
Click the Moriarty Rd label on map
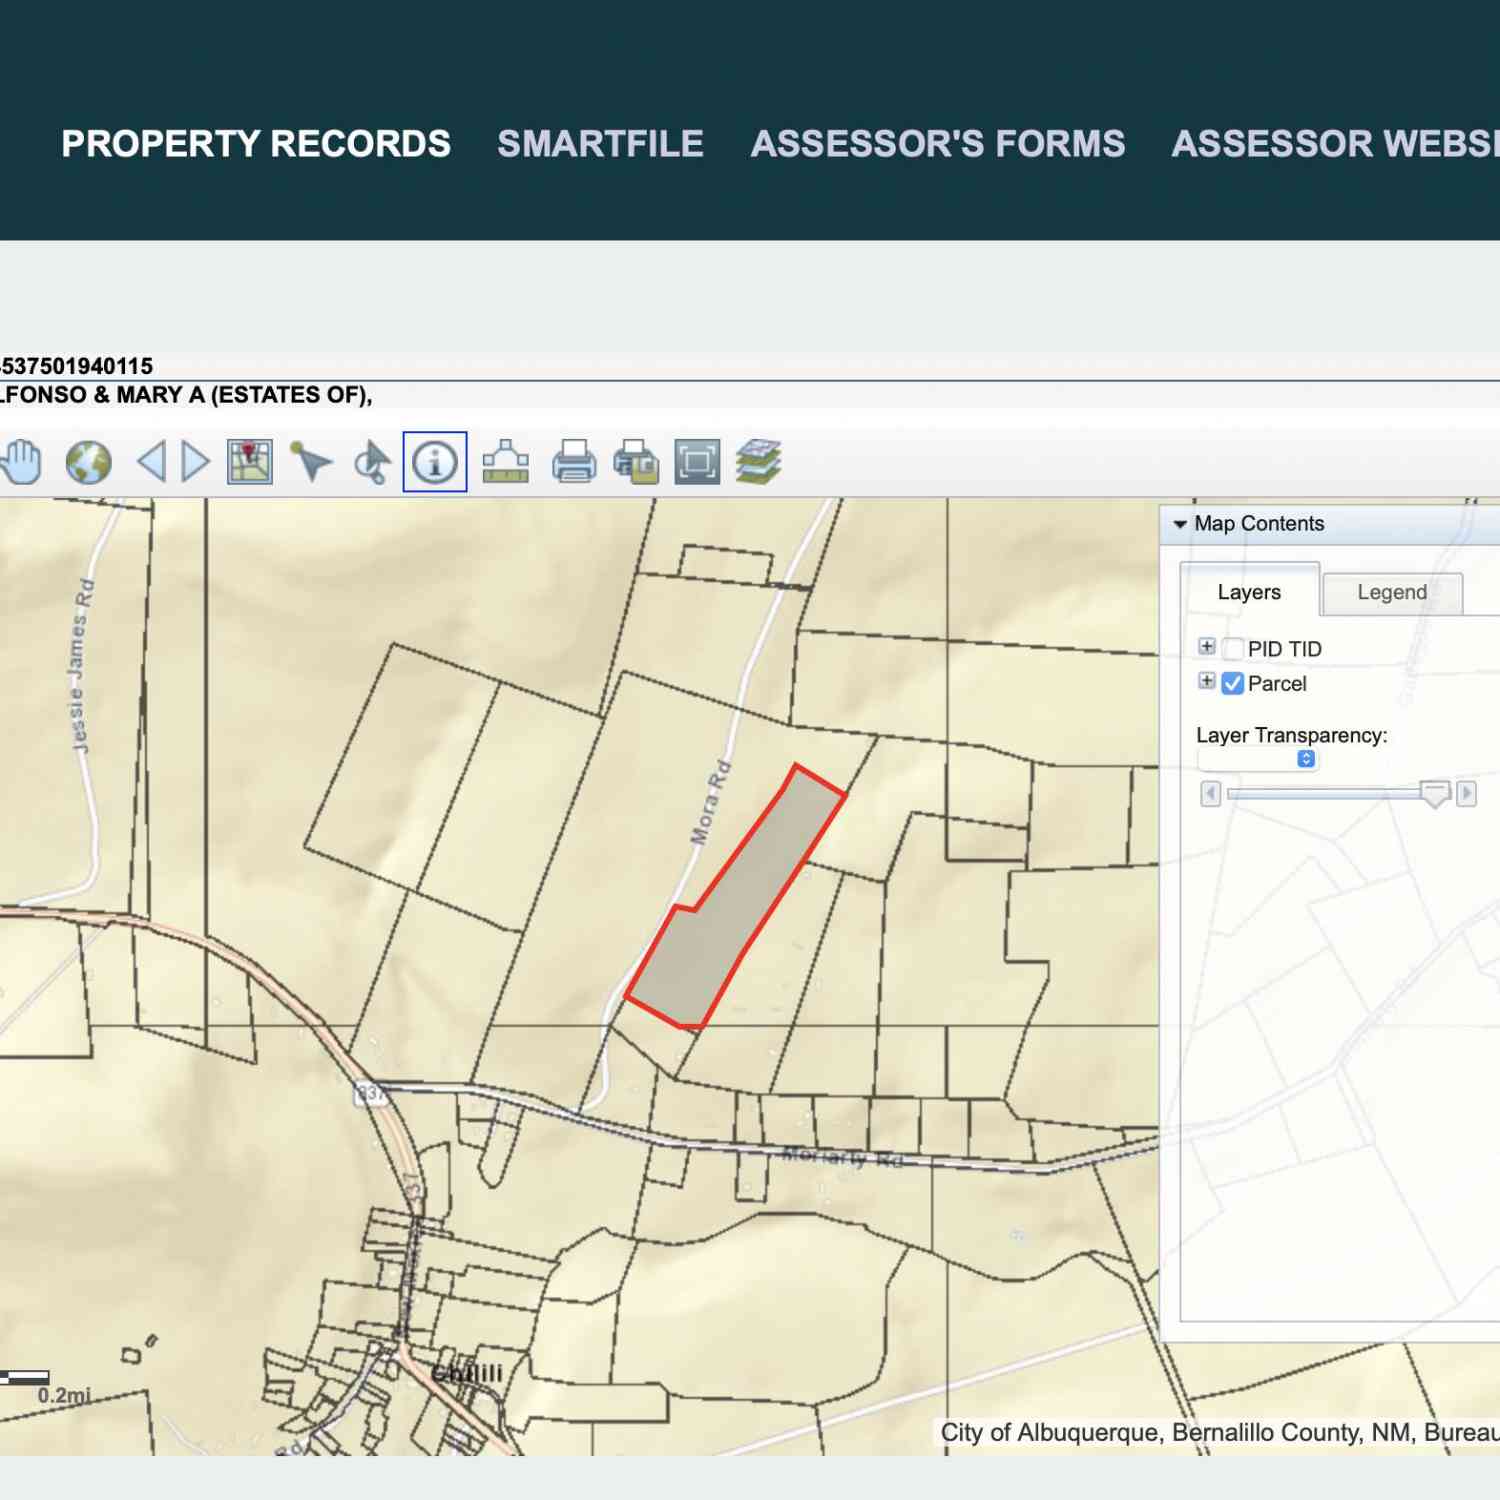click(842, 1157)
